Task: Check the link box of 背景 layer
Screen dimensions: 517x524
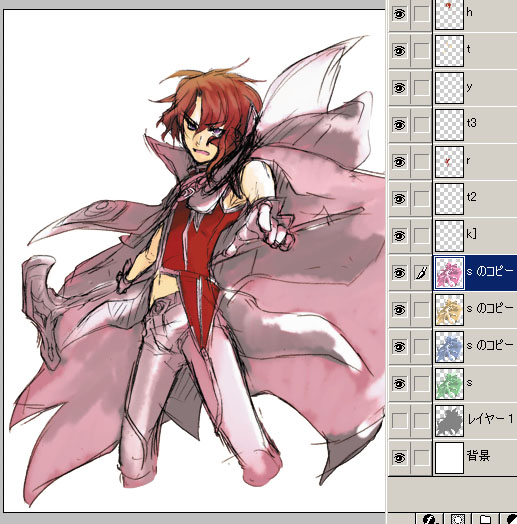Action: tap(421, 458)
